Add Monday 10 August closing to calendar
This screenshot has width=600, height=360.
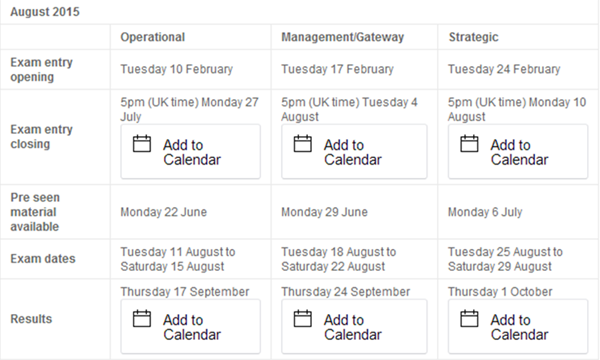click(x=518, y=151)
